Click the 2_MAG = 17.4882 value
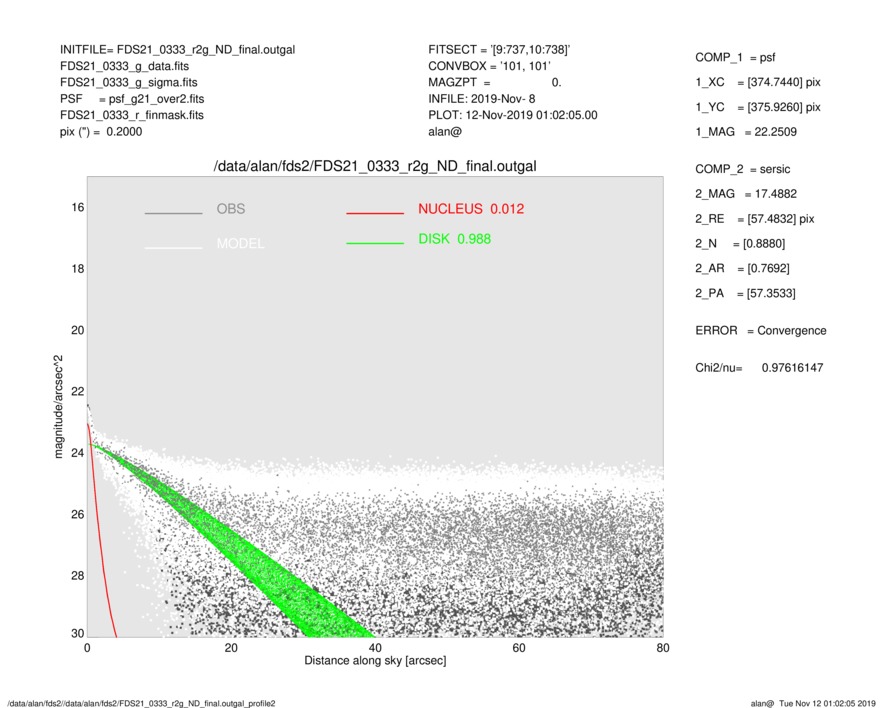The width and height of the screenshot is (885, 708). pos(746,194)
